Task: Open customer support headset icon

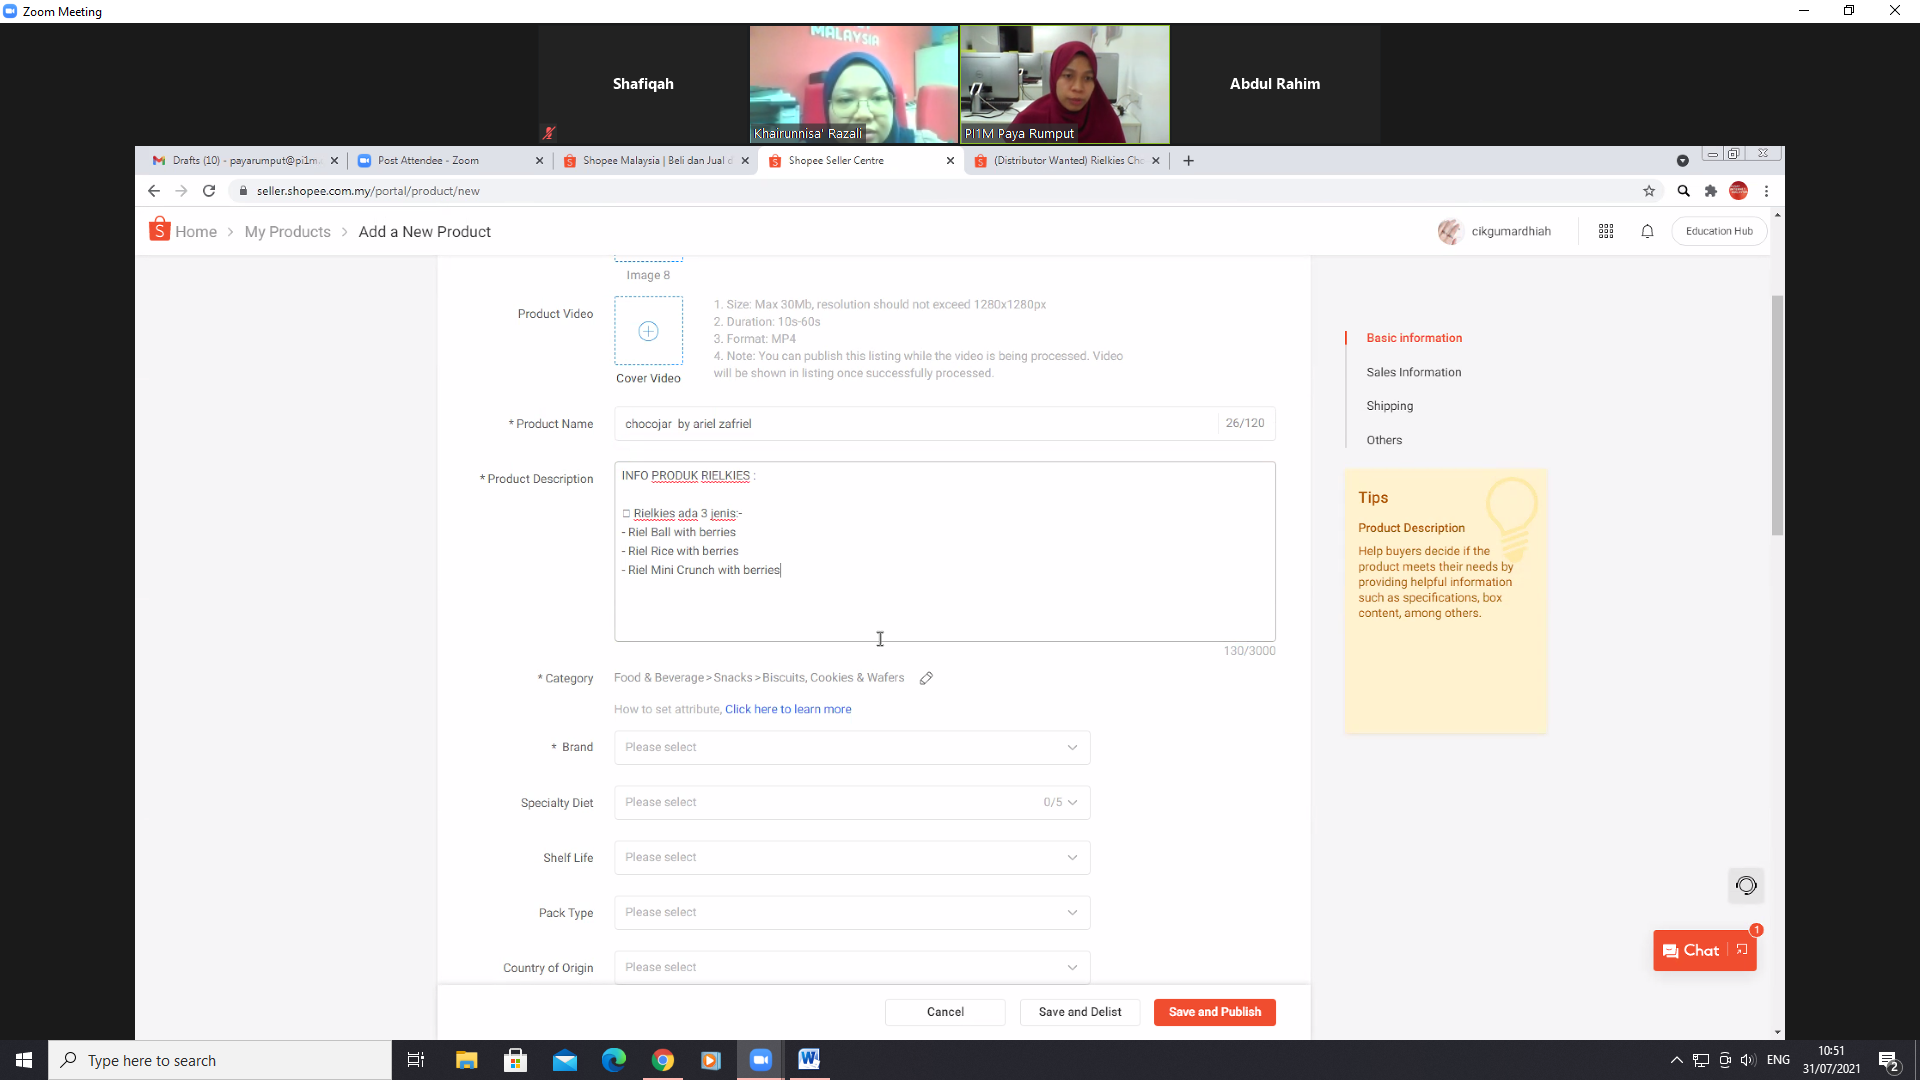Action: (1746, 885)
